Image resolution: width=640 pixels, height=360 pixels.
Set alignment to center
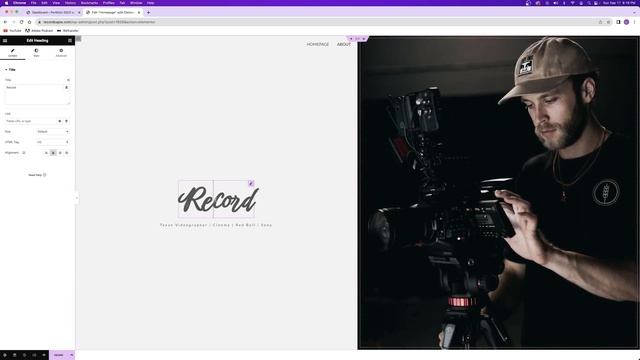[x=53, y=153]
